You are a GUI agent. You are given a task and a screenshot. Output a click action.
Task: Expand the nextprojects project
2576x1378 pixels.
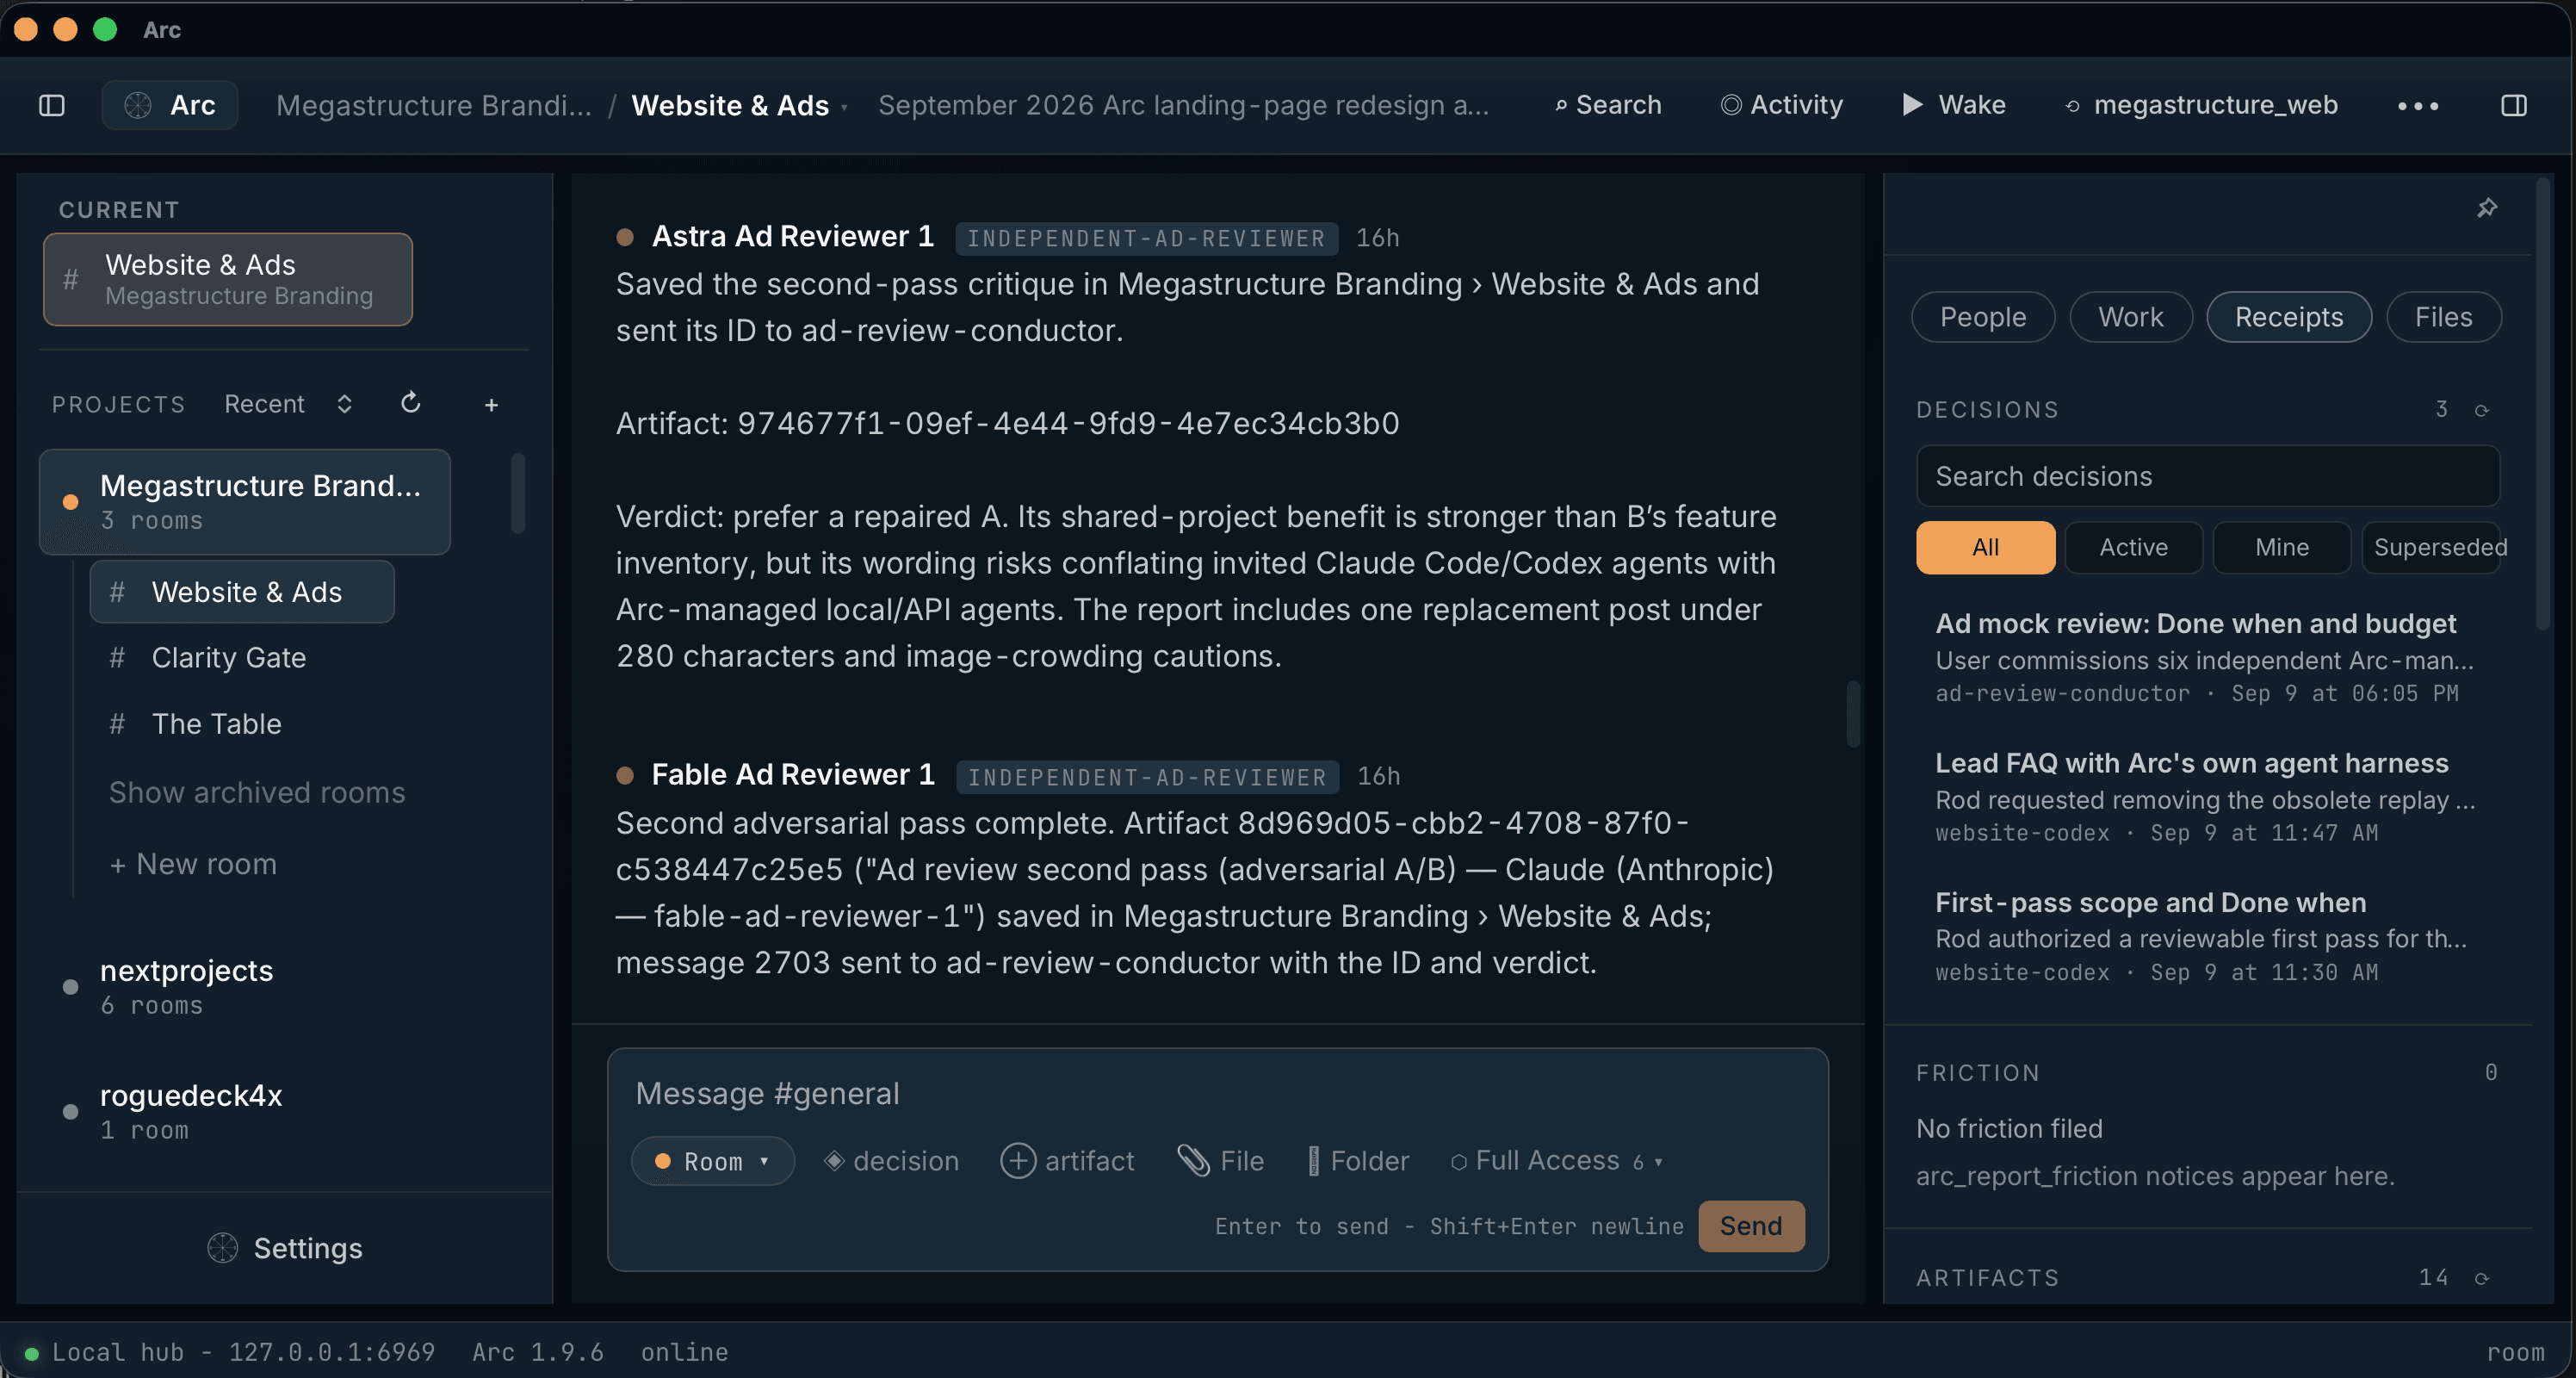coord(186,986)
